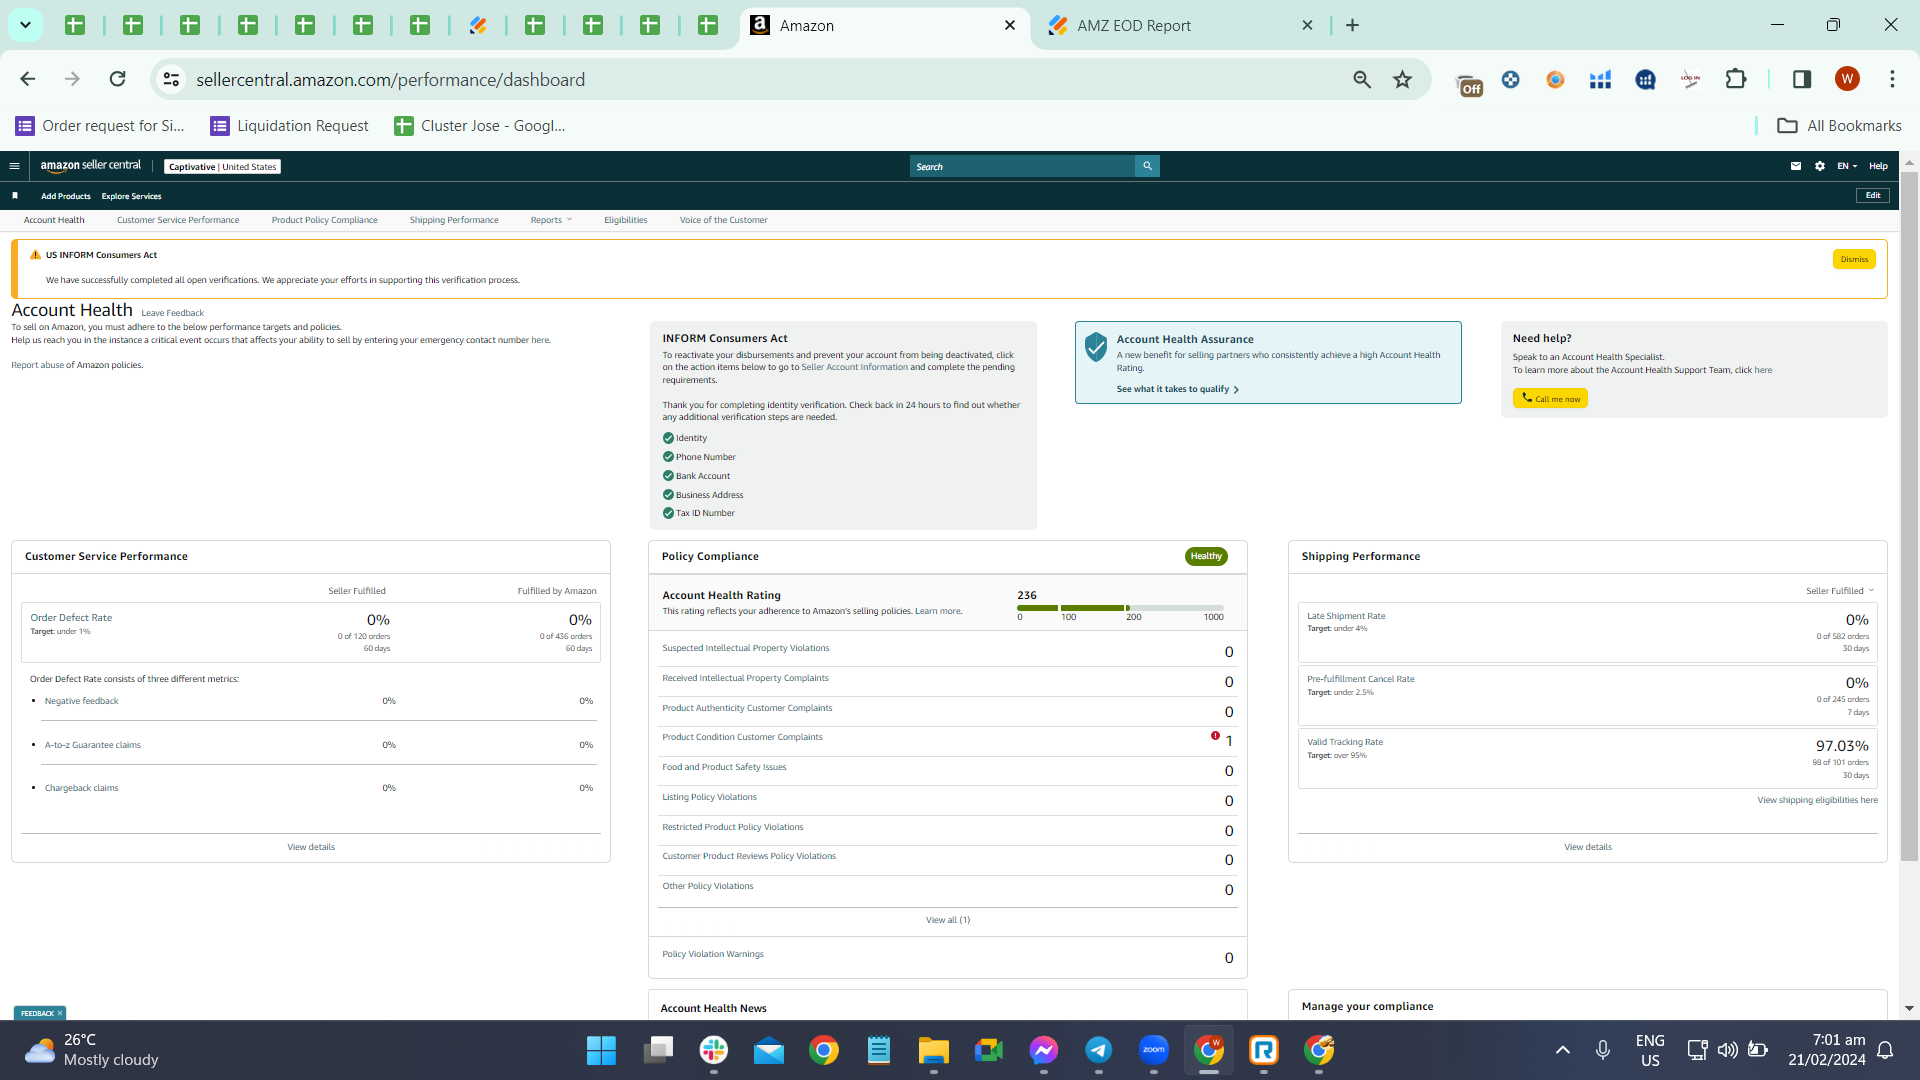The height and width of the screenshot is (1080, 1920).
Task: Close the FEEDBACK tab at bottom left
Action: [60, 1013]
